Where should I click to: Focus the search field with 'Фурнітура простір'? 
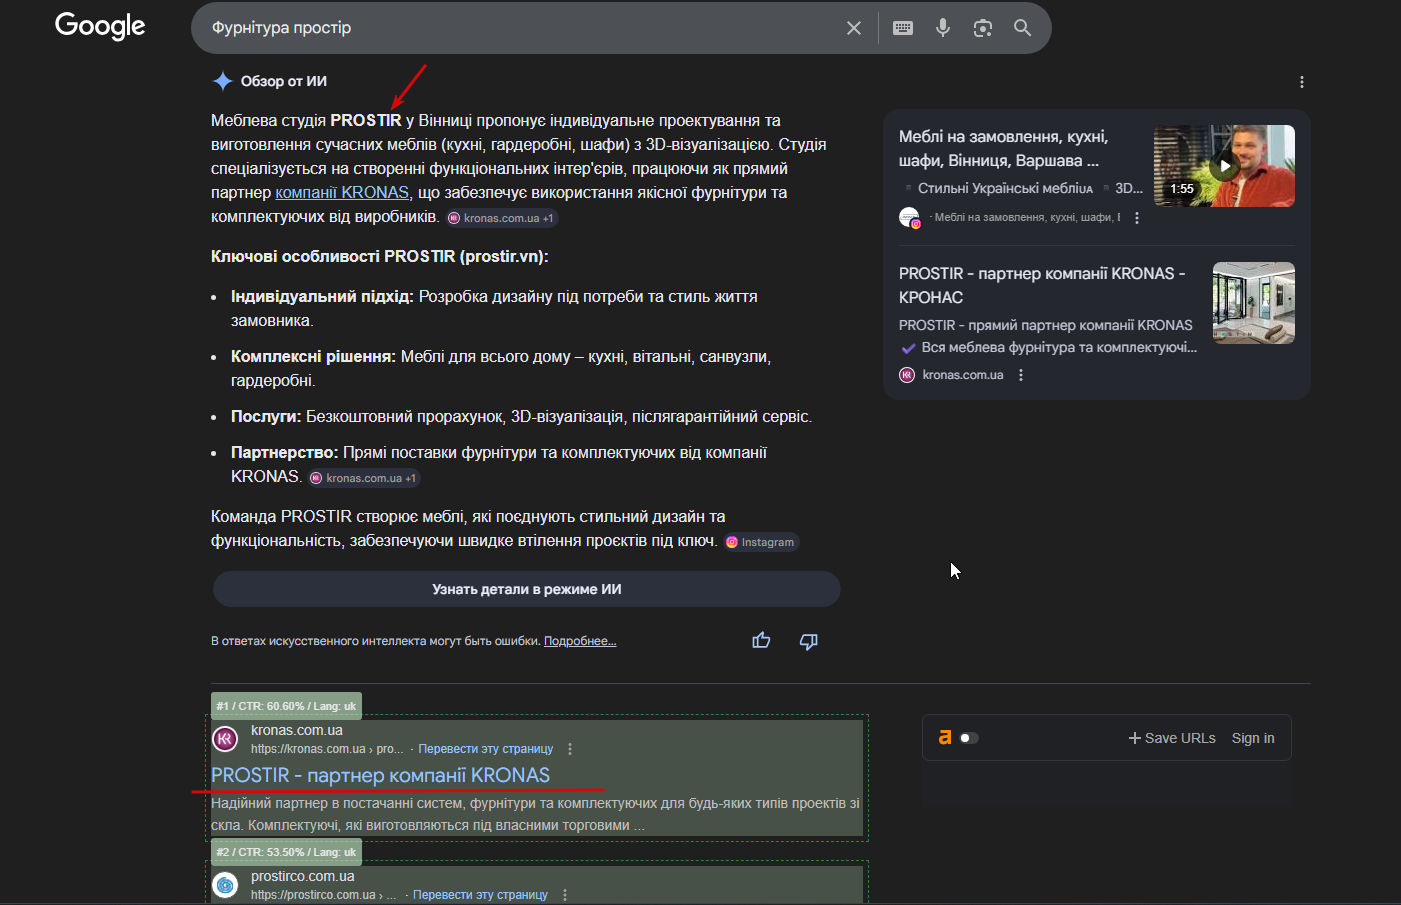(x=520, y=28)
